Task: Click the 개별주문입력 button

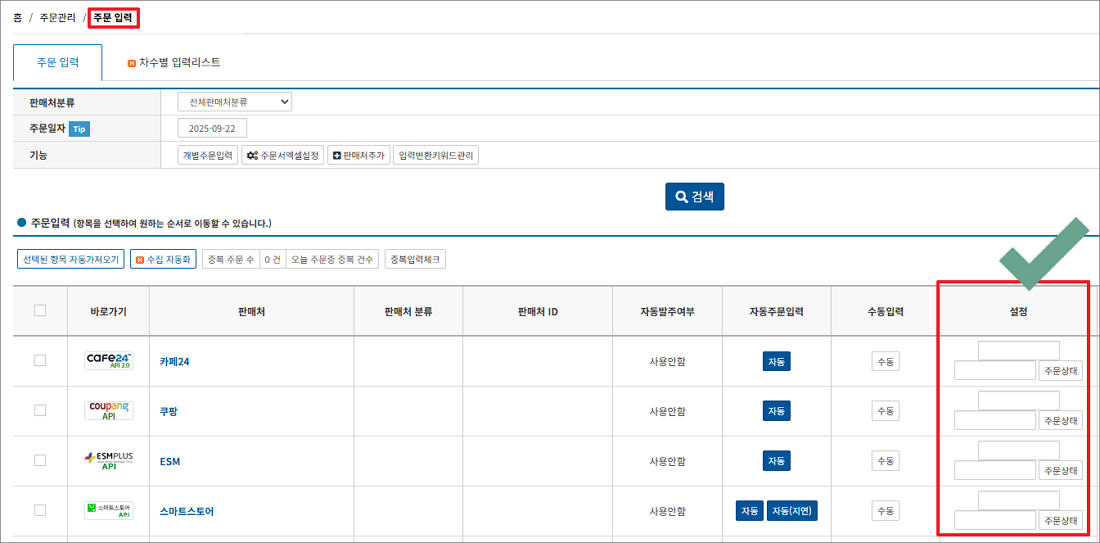Action: click(207, 156)
